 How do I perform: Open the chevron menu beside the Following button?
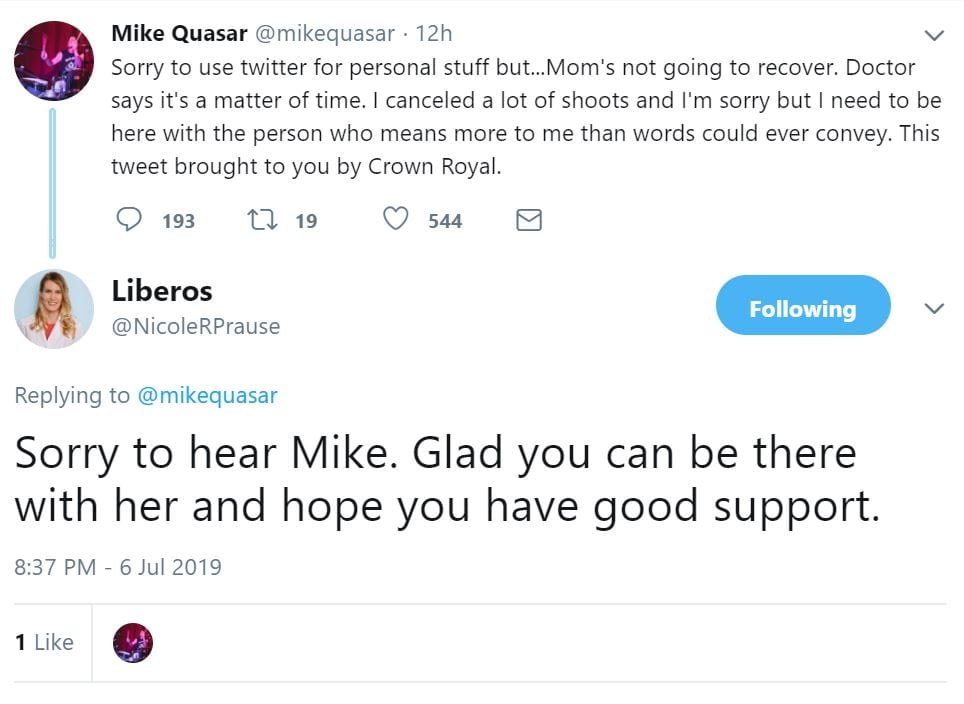tap(934, 309)
